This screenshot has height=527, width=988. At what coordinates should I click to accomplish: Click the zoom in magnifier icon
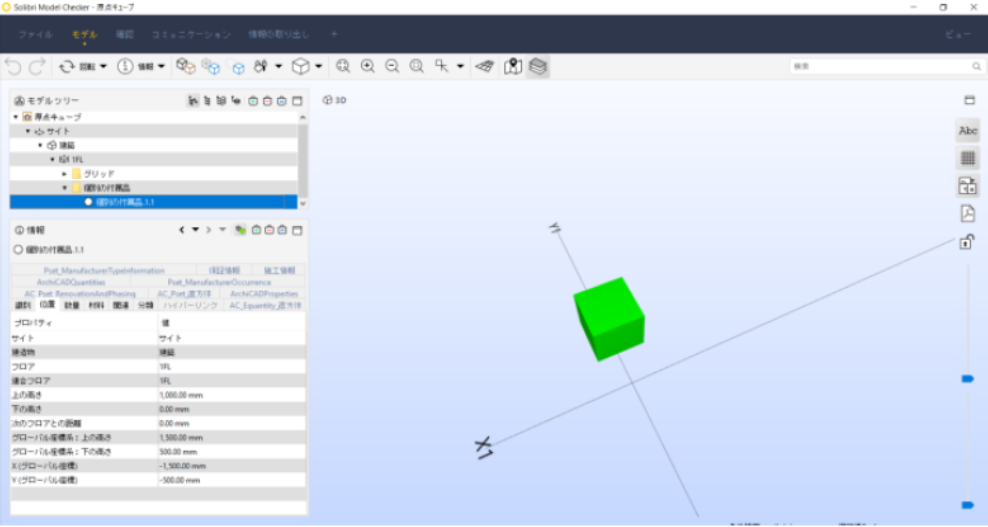point(367,66)
